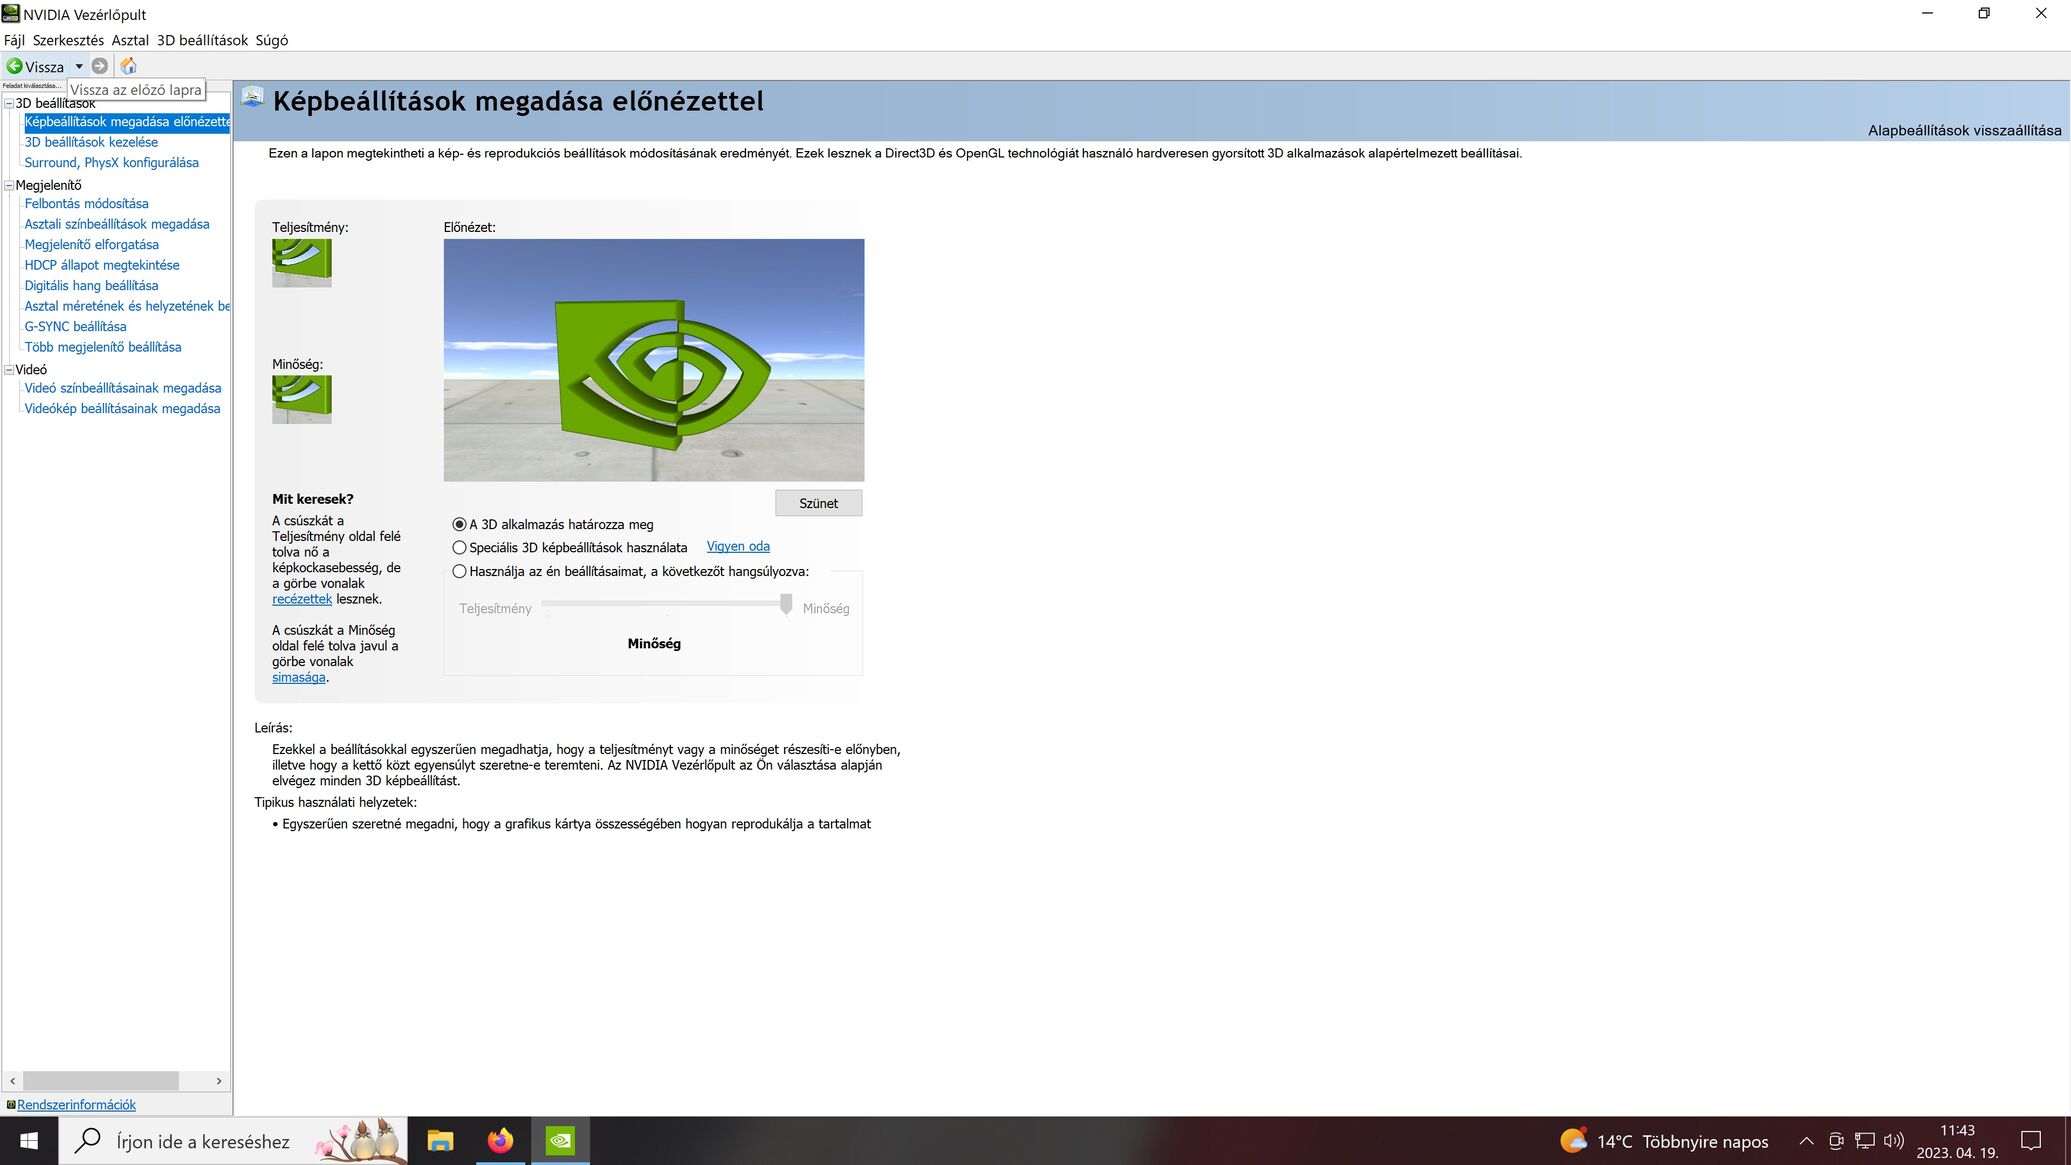Open G-SYNC beállítása page

pyautogui.click(x=75, y=326)
